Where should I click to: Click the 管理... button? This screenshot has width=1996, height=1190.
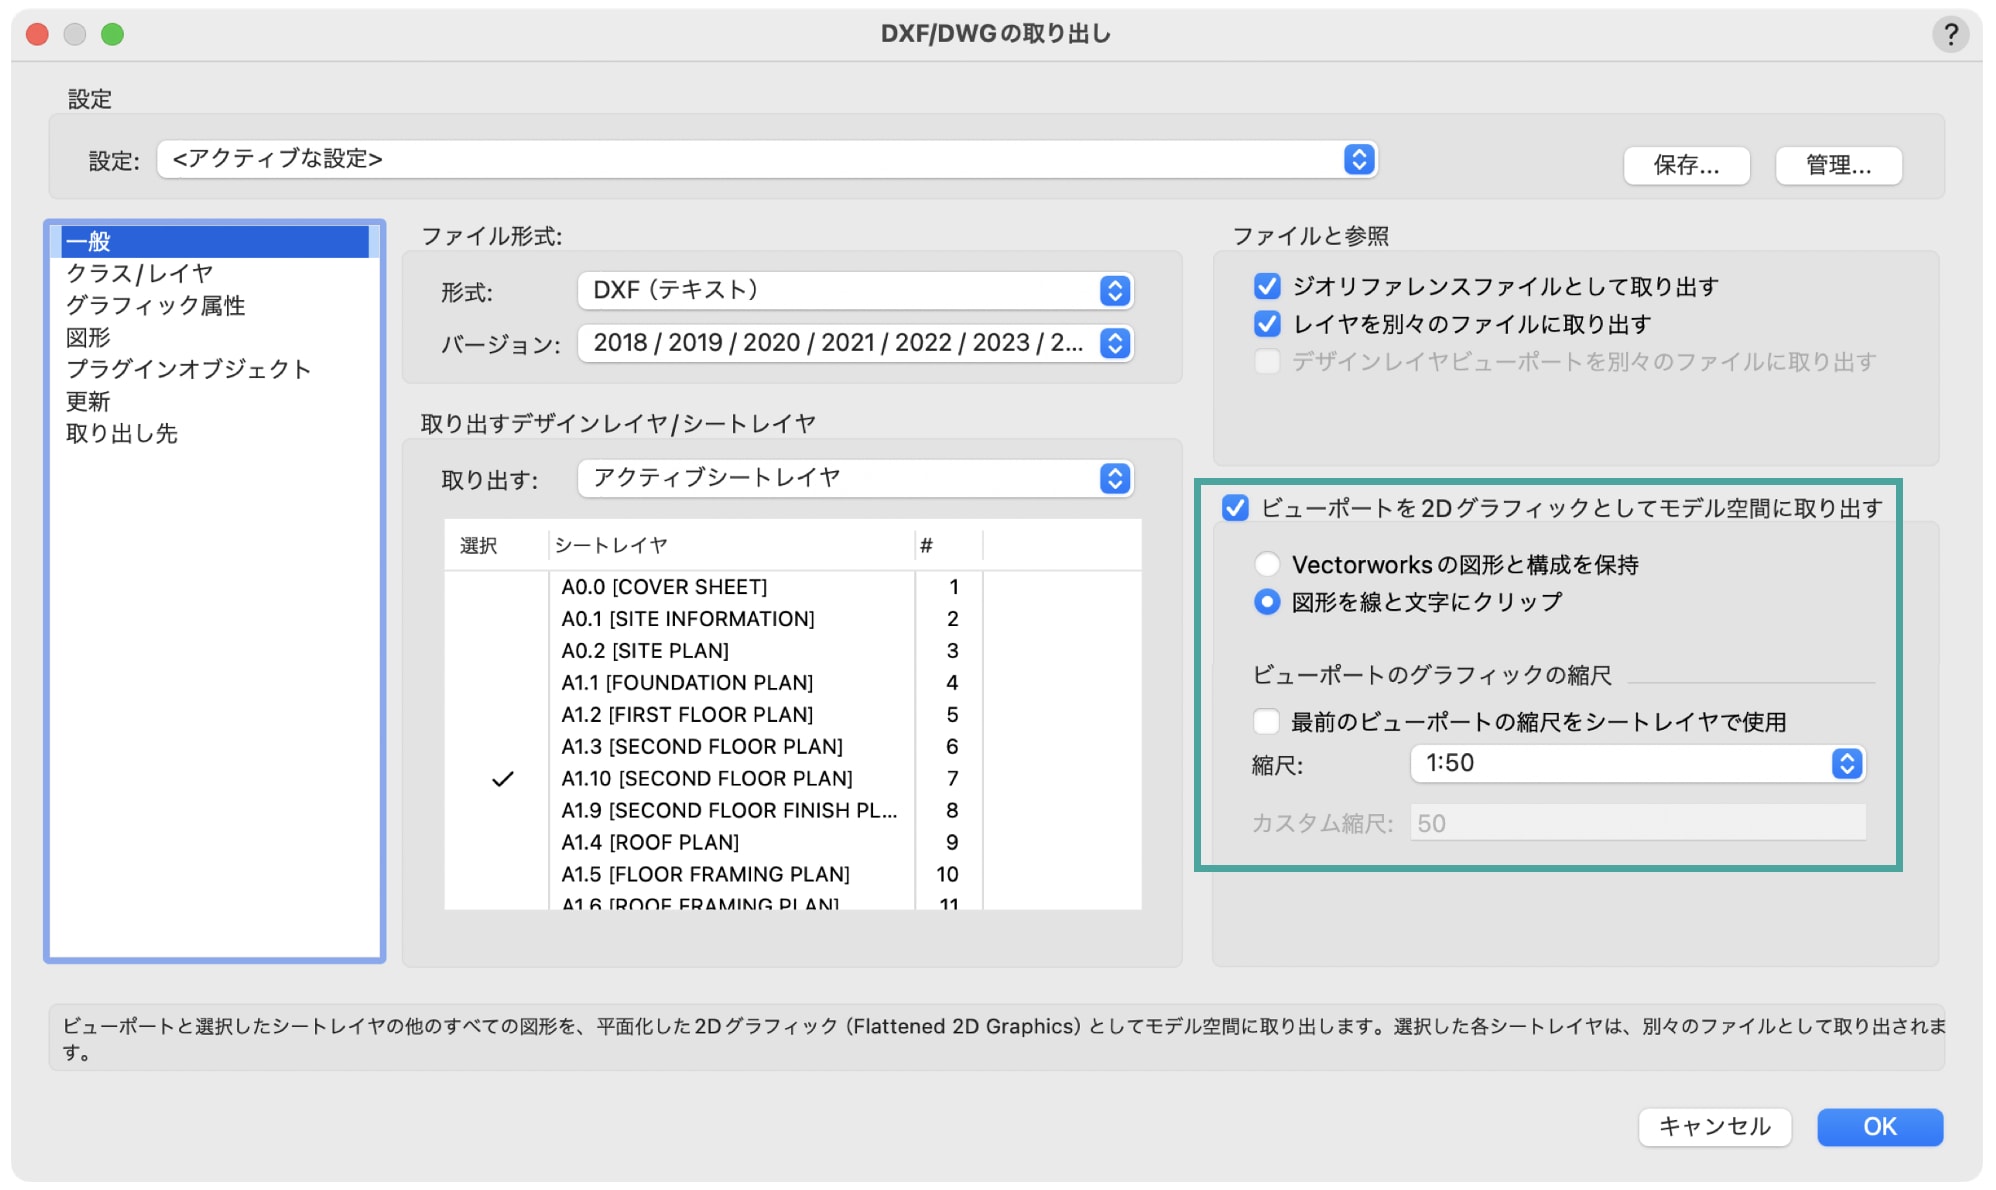(x=1838, y=165)
